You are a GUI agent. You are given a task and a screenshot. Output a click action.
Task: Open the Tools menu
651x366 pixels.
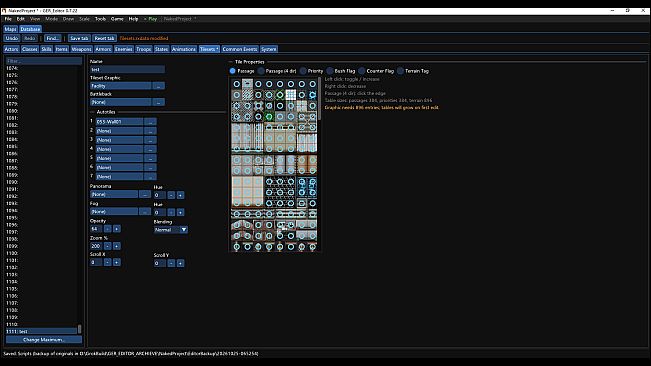tap(100, 19)
